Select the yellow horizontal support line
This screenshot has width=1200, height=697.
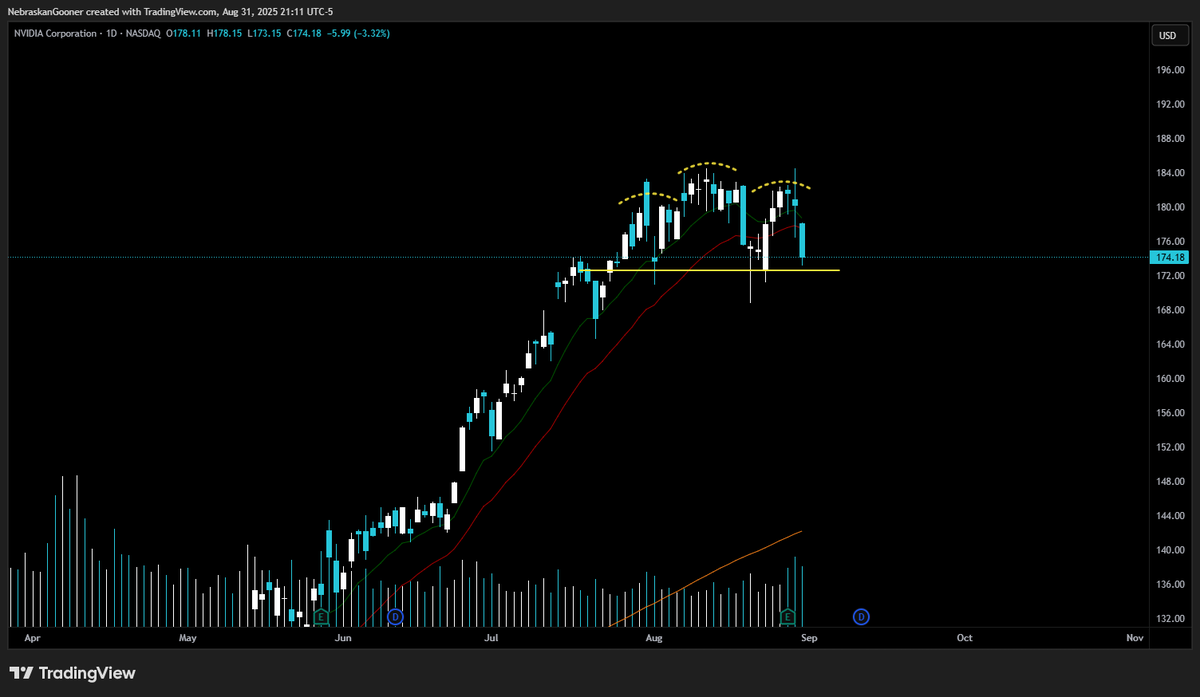click(720, 269)
